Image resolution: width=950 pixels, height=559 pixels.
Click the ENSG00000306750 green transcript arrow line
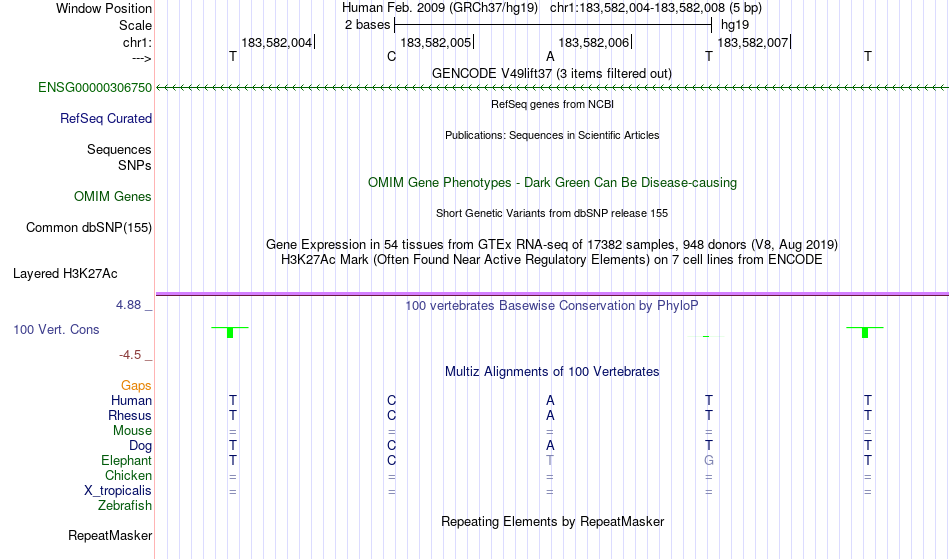(x=552, y=88)
